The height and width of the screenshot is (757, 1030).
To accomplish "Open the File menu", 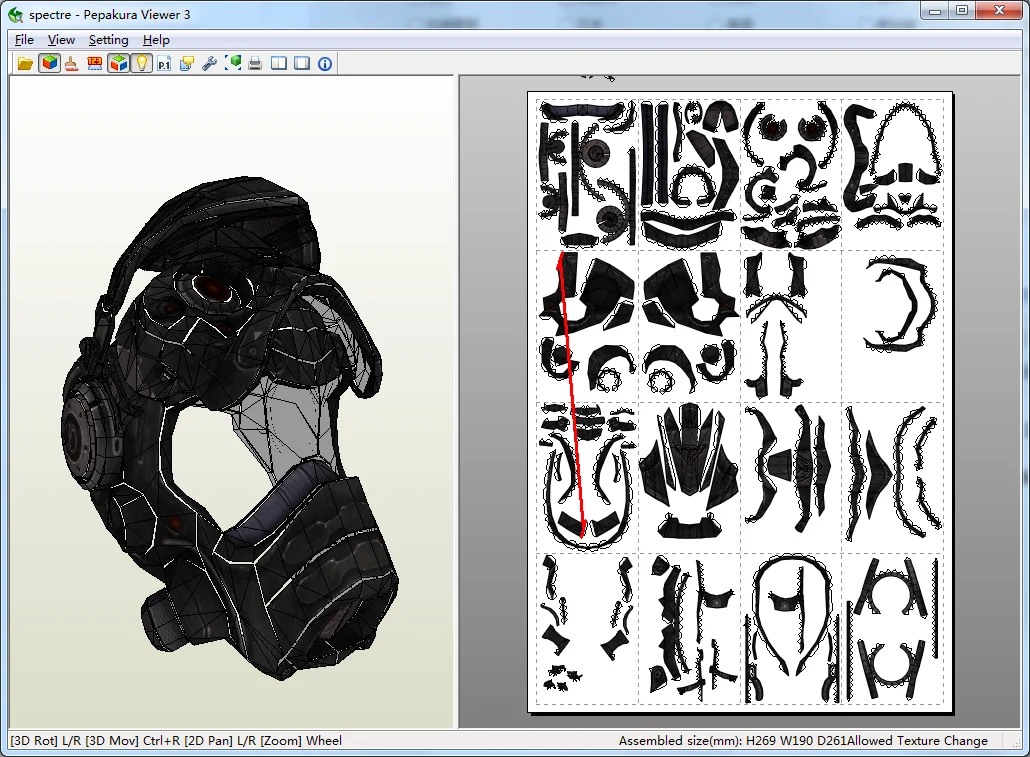I will point(24,40).
